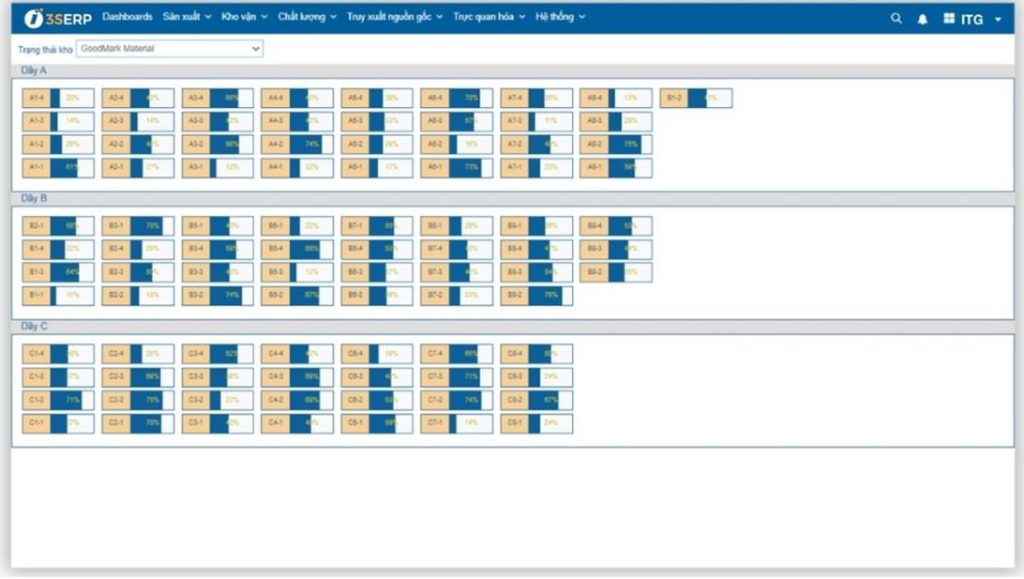Select bin C7-1 showing 14%

coord(435,423)
